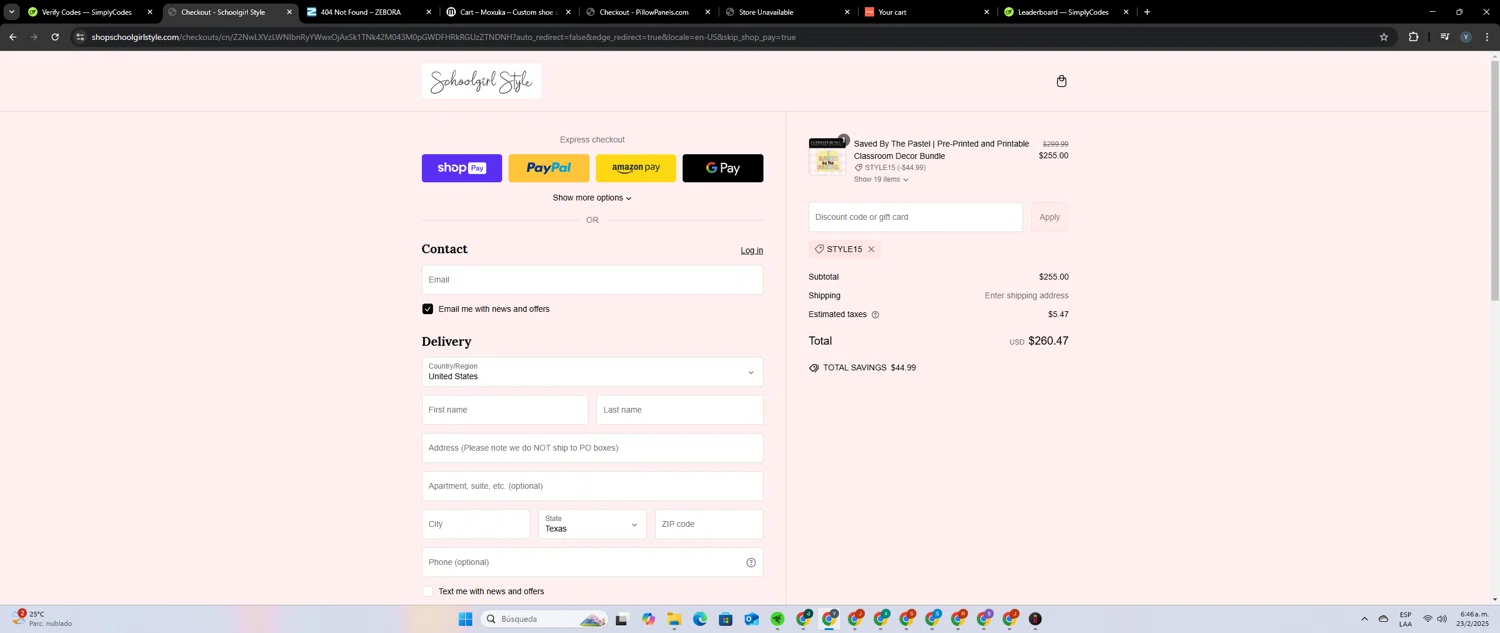This screenshot has width=1500, height=633.
Task: Open Wi-Fi network settings in system tray
Action: coord(1428,619)
